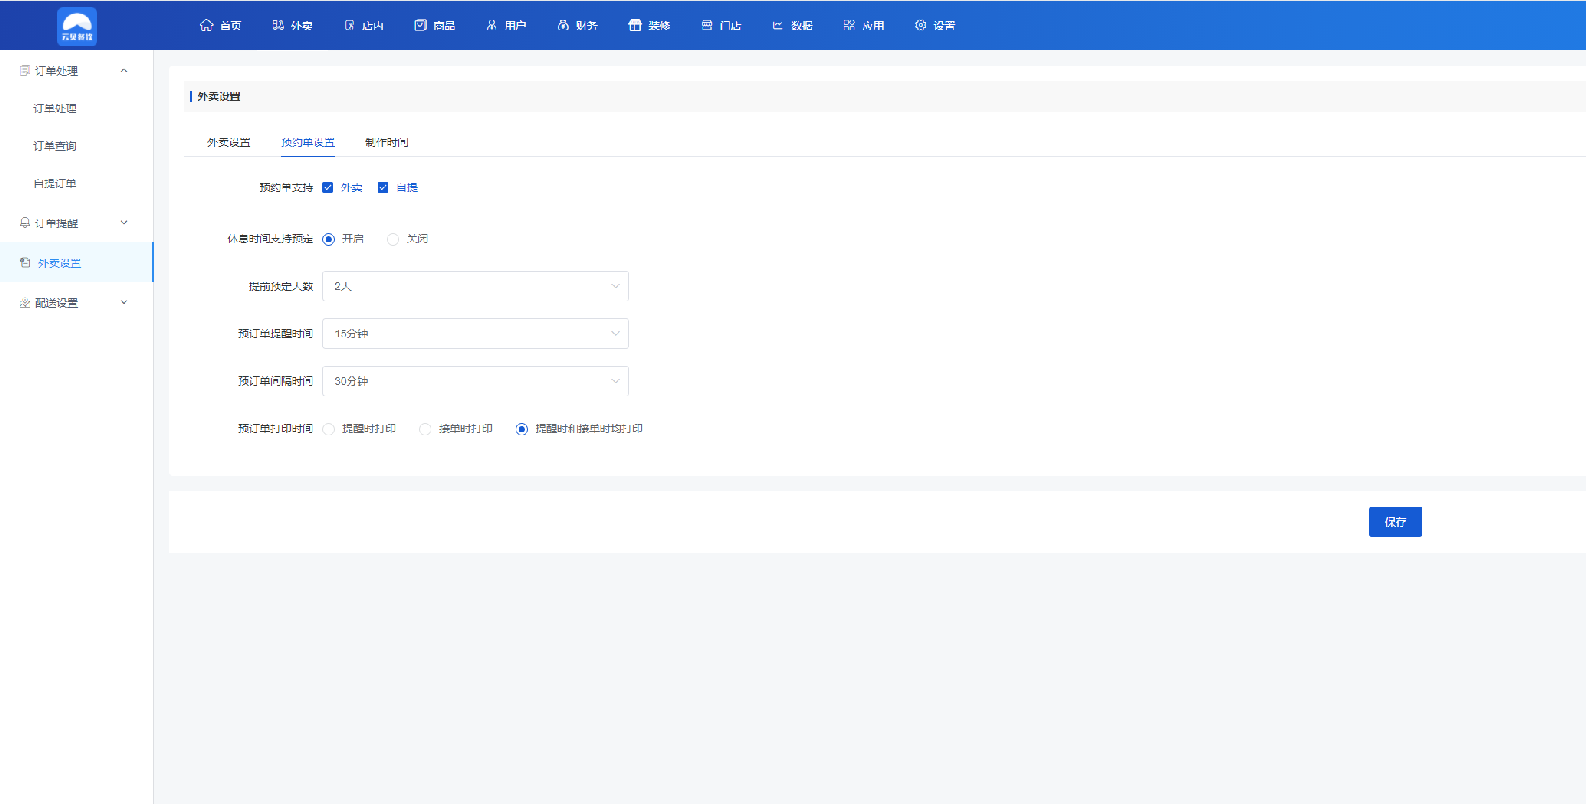Uncheck the 外卖 checkbox
The width and height of the screenshot is (1586, 804).
[328, 188]
